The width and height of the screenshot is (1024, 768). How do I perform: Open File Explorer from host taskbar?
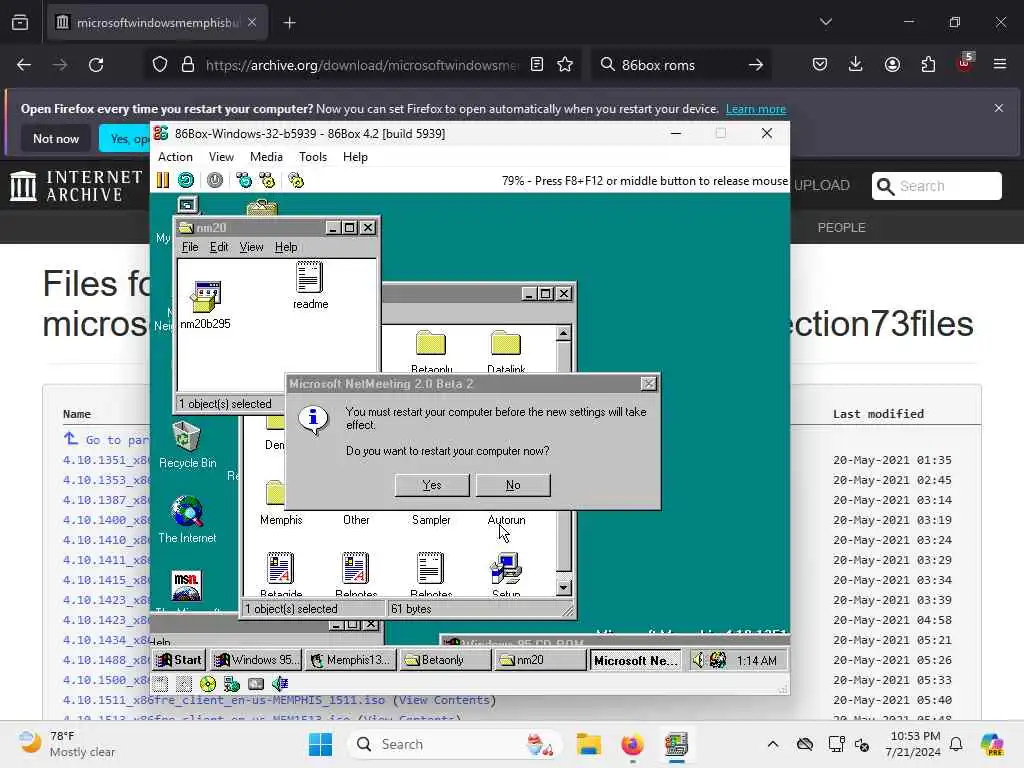(x=588, y=744)
